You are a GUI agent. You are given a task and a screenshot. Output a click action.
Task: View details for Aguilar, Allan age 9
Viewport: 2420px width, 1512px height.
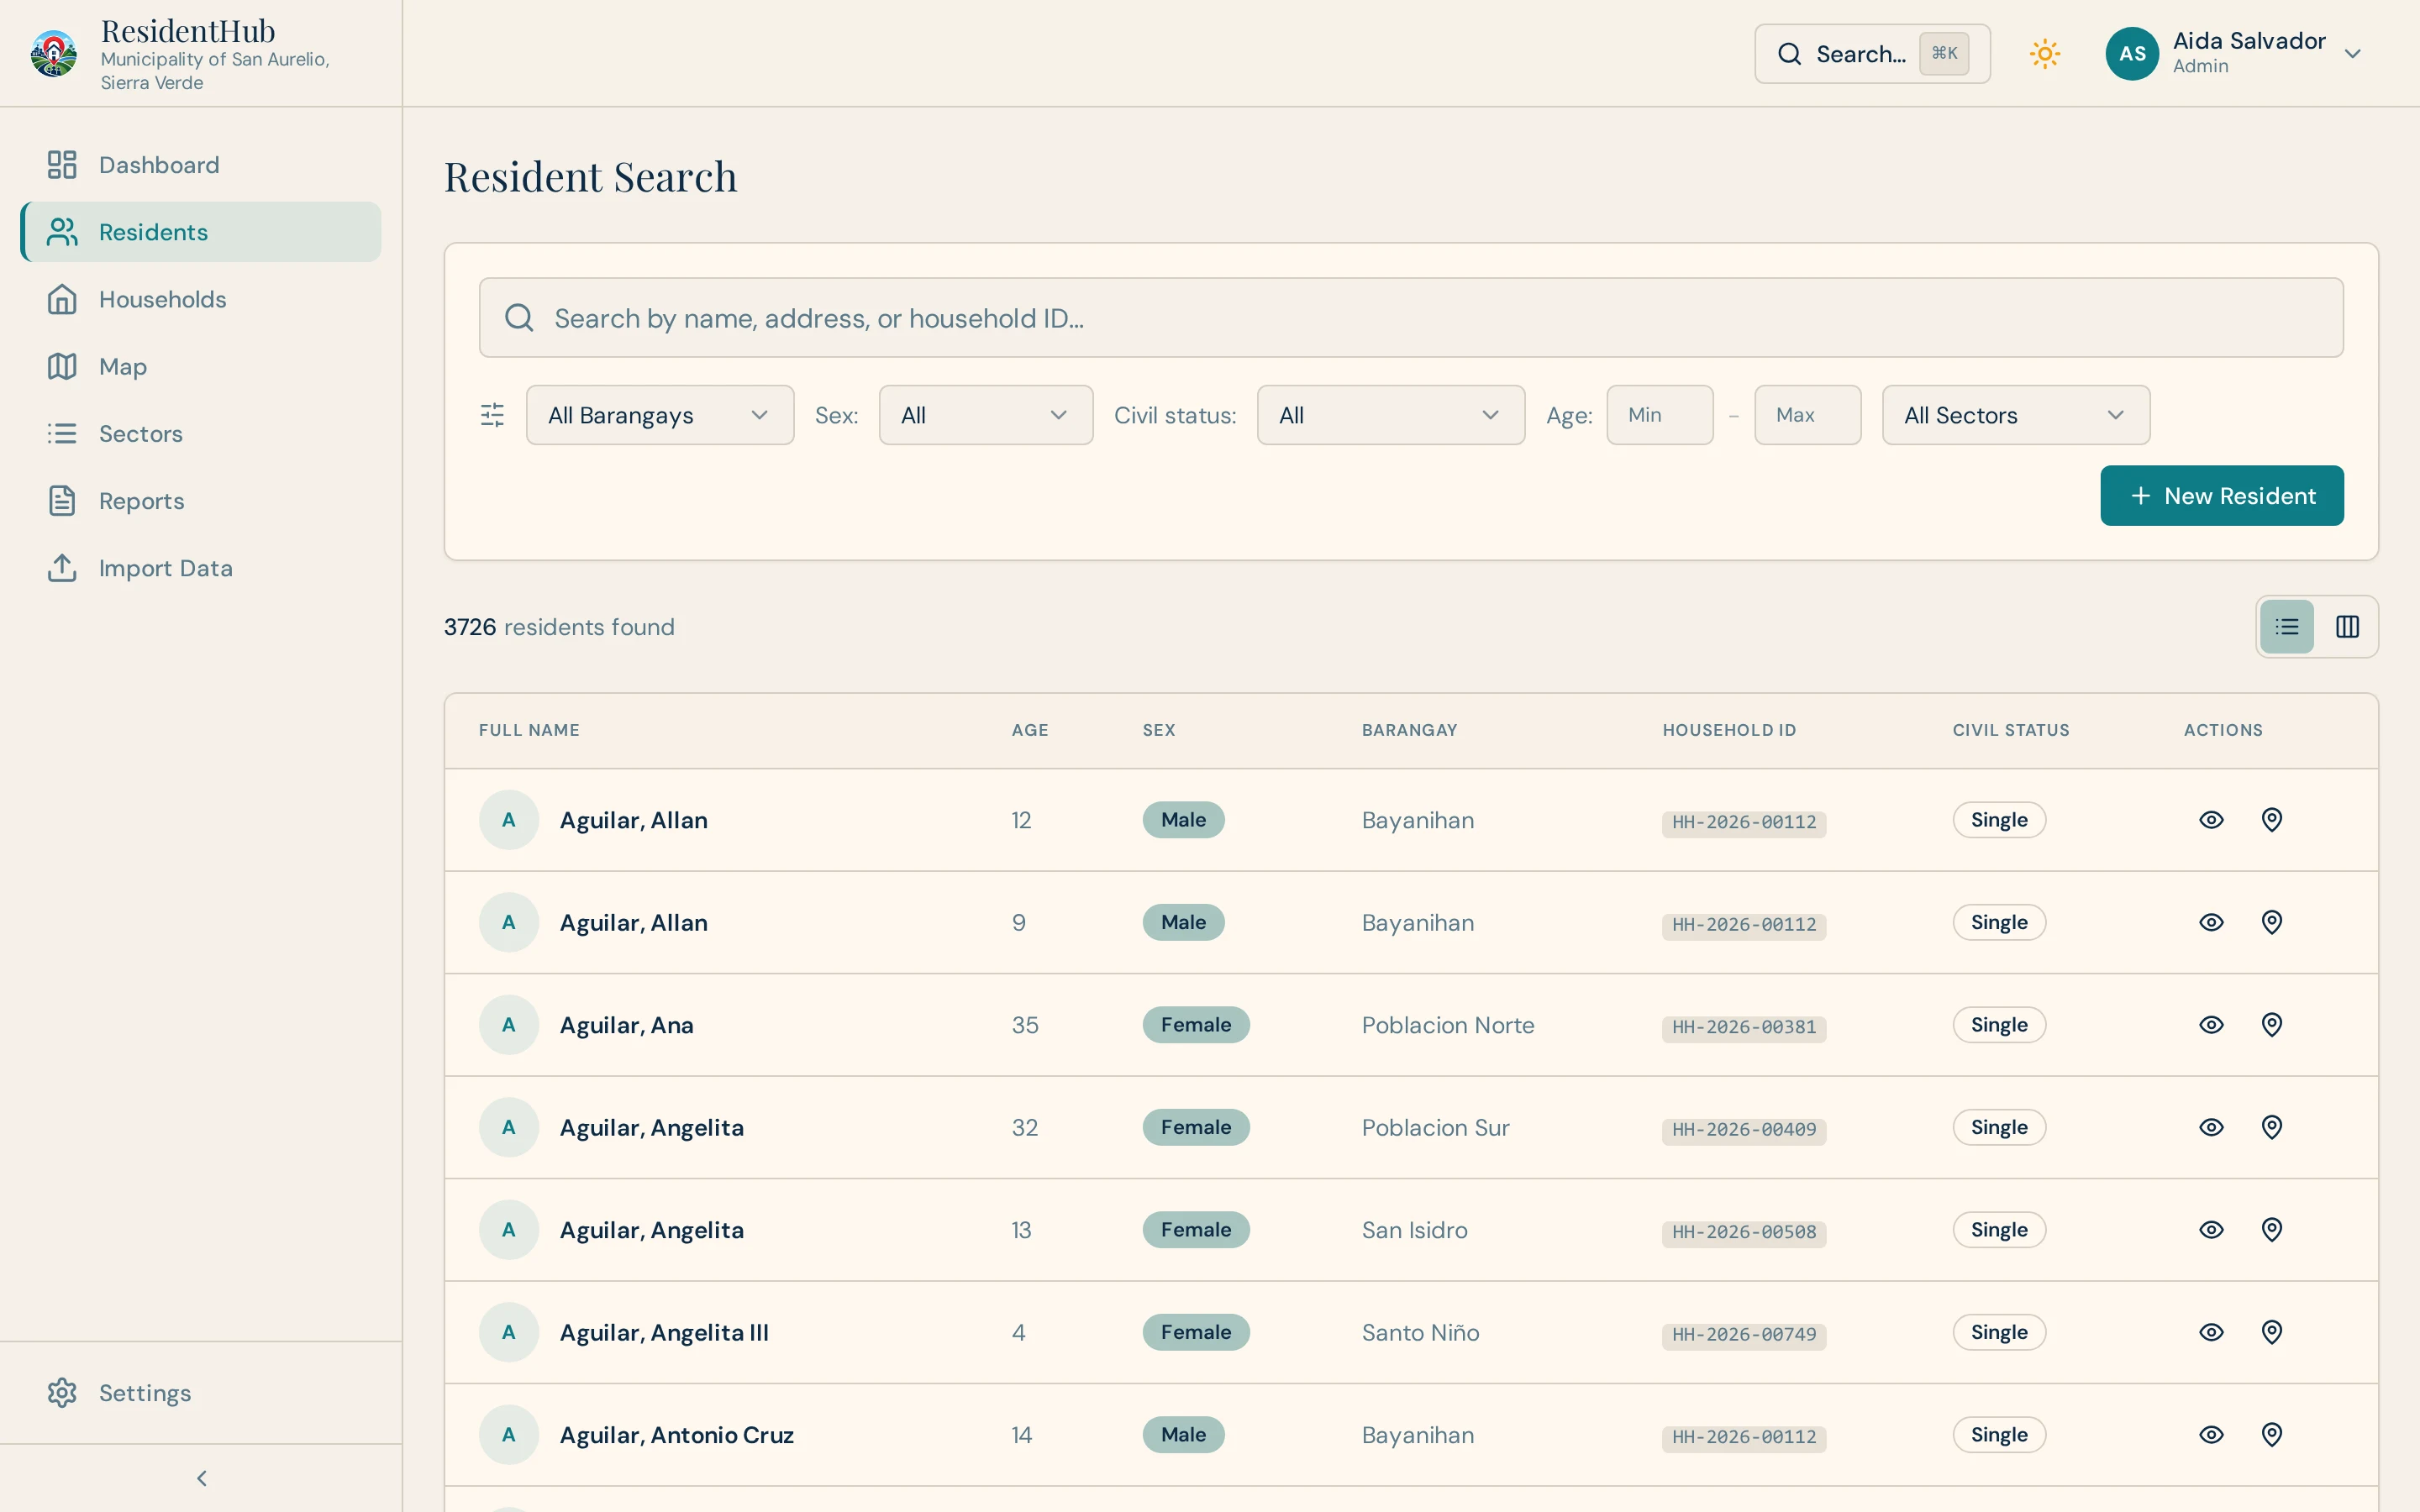[x=2211, y=922]
